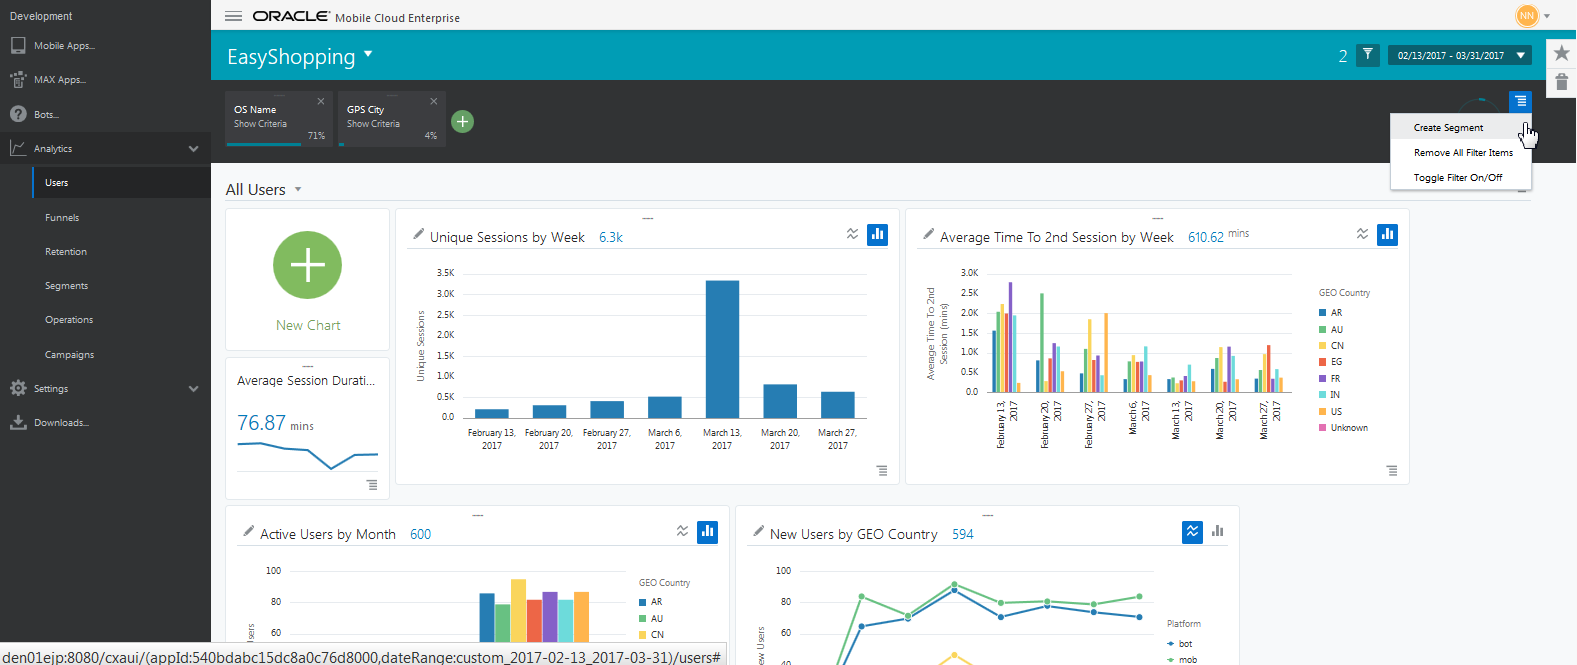Switch Average Time chart to bar view
The image size is (1577, 665).
[x=1387, y=234]
